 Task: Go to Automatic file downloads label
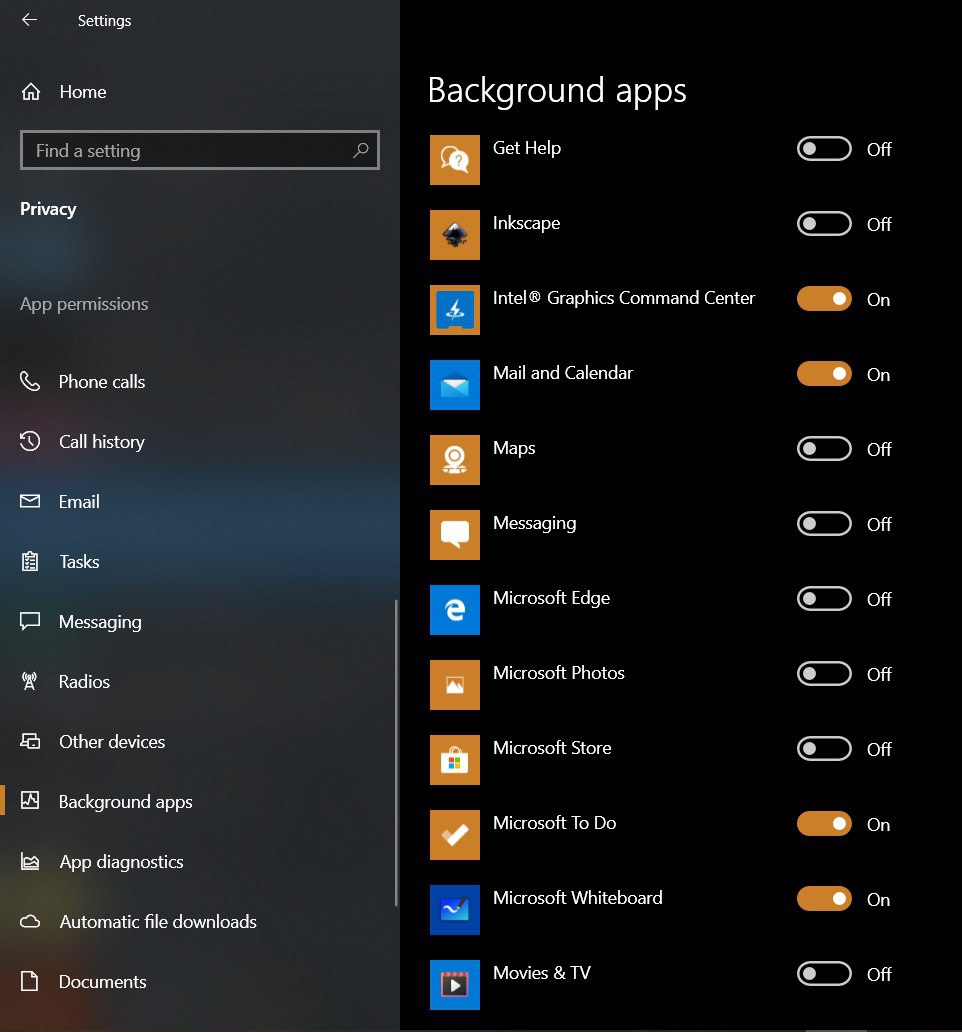point(158,921)
